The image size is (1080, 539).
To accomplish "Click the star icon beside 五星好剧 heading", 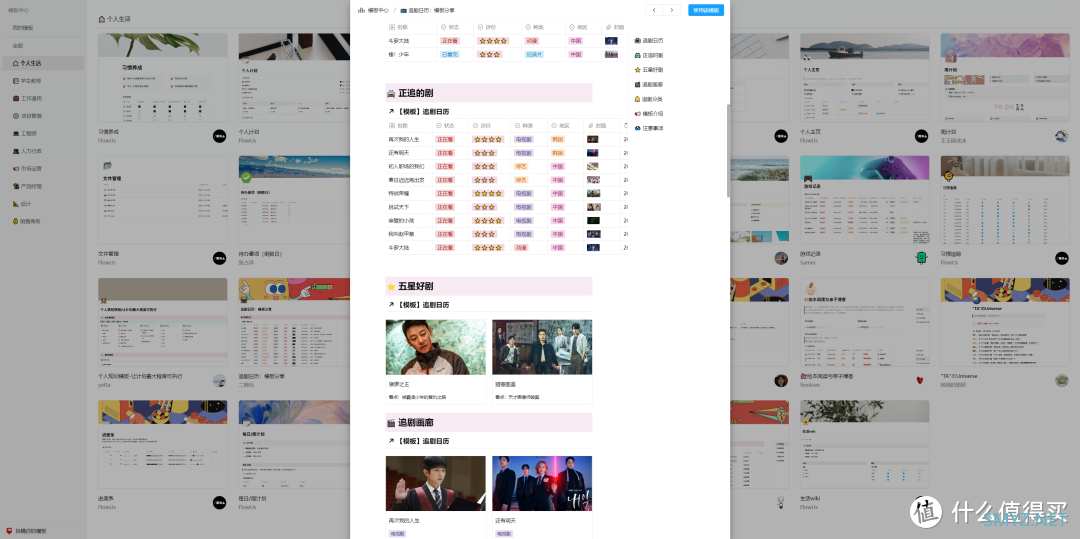I will tap(391, 286).
